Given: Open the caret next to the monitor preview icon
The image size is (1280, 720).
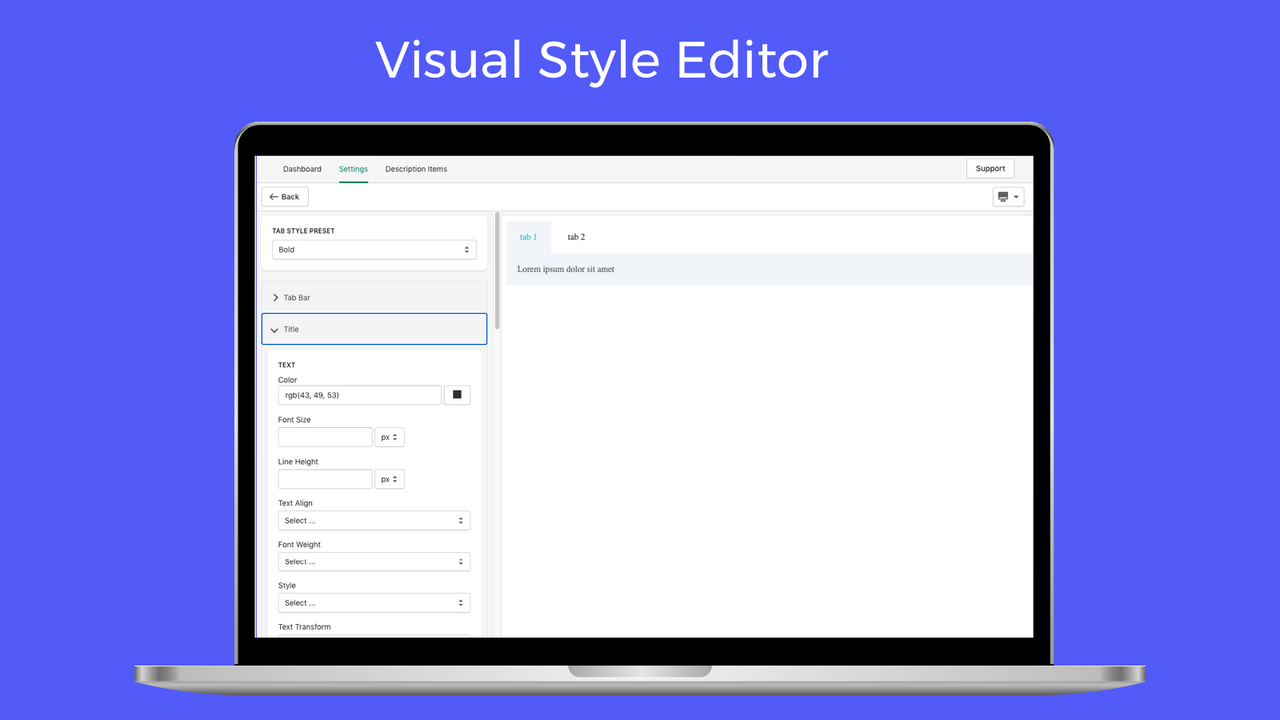Looking at the screenshot, I should [x=1018, y=196].
